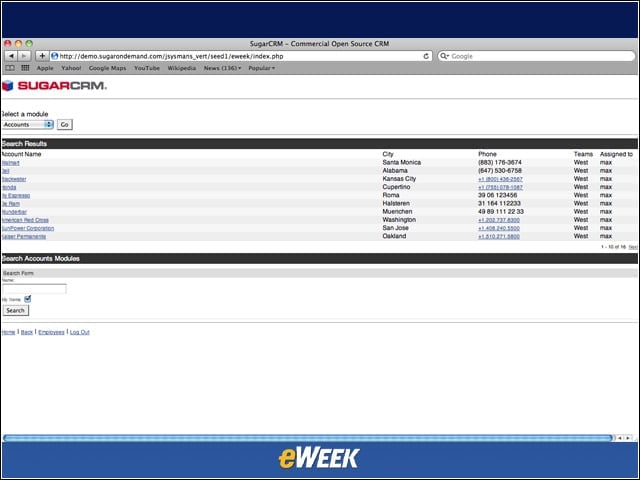Image resolution: width=640 pixels, height=480 pixels.
Task: Click the Teams column header
Action: [583, 154]
